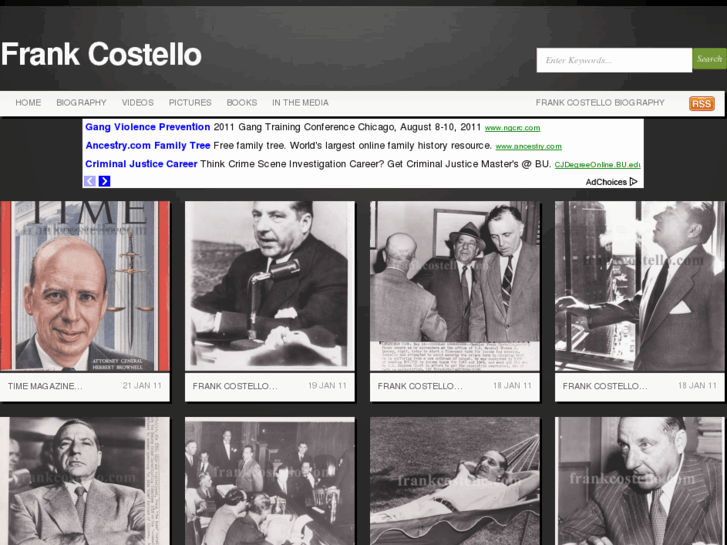Open thumbnail of Costello in hat with men

coord(455,286)
